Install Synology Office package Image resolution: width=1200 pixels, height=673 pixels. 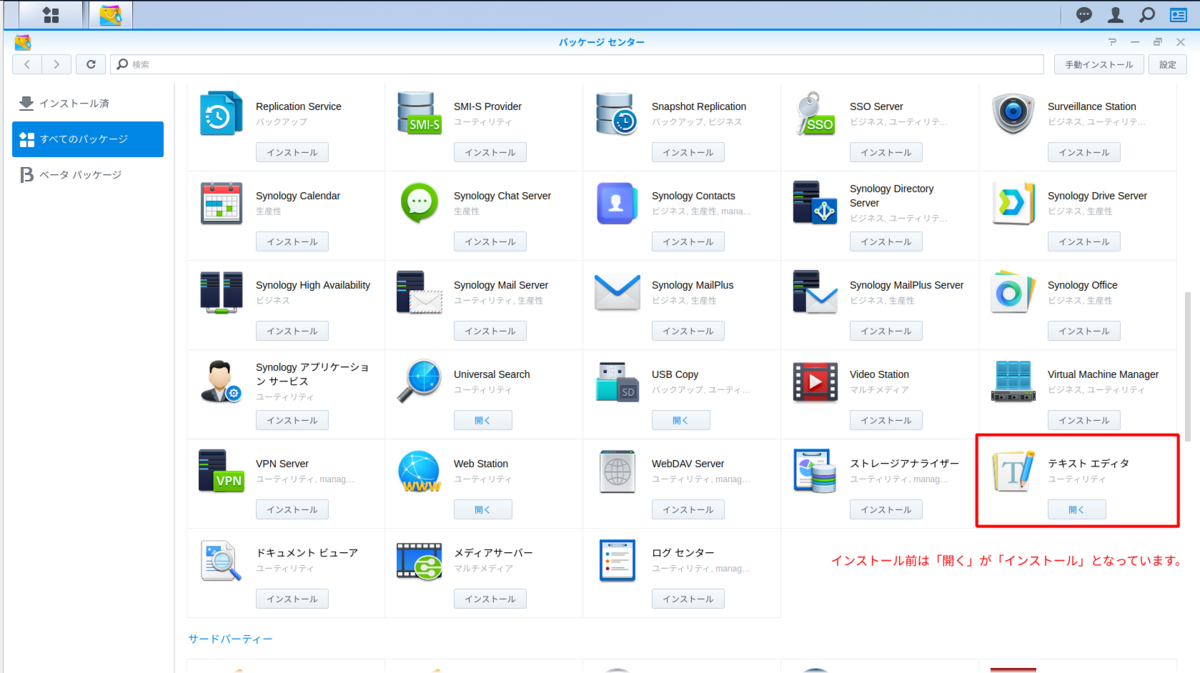coord(1084,331)
